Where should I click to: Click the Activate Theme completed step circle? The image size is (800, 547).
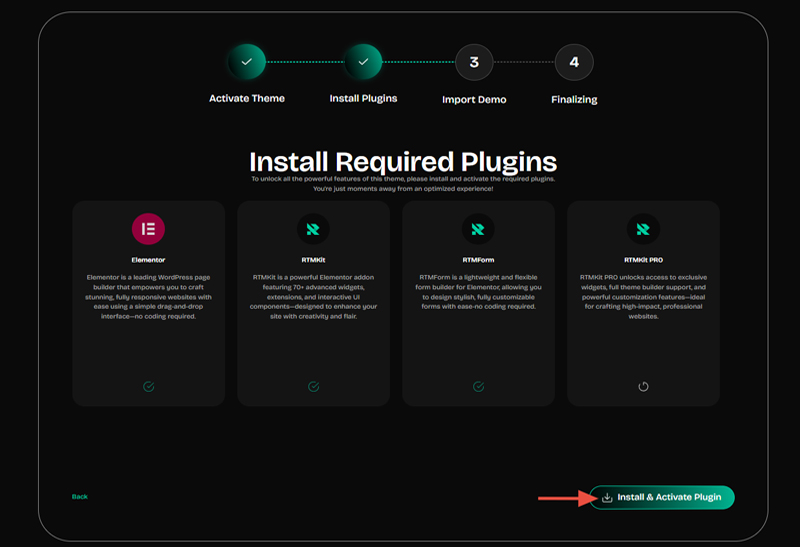246,62
